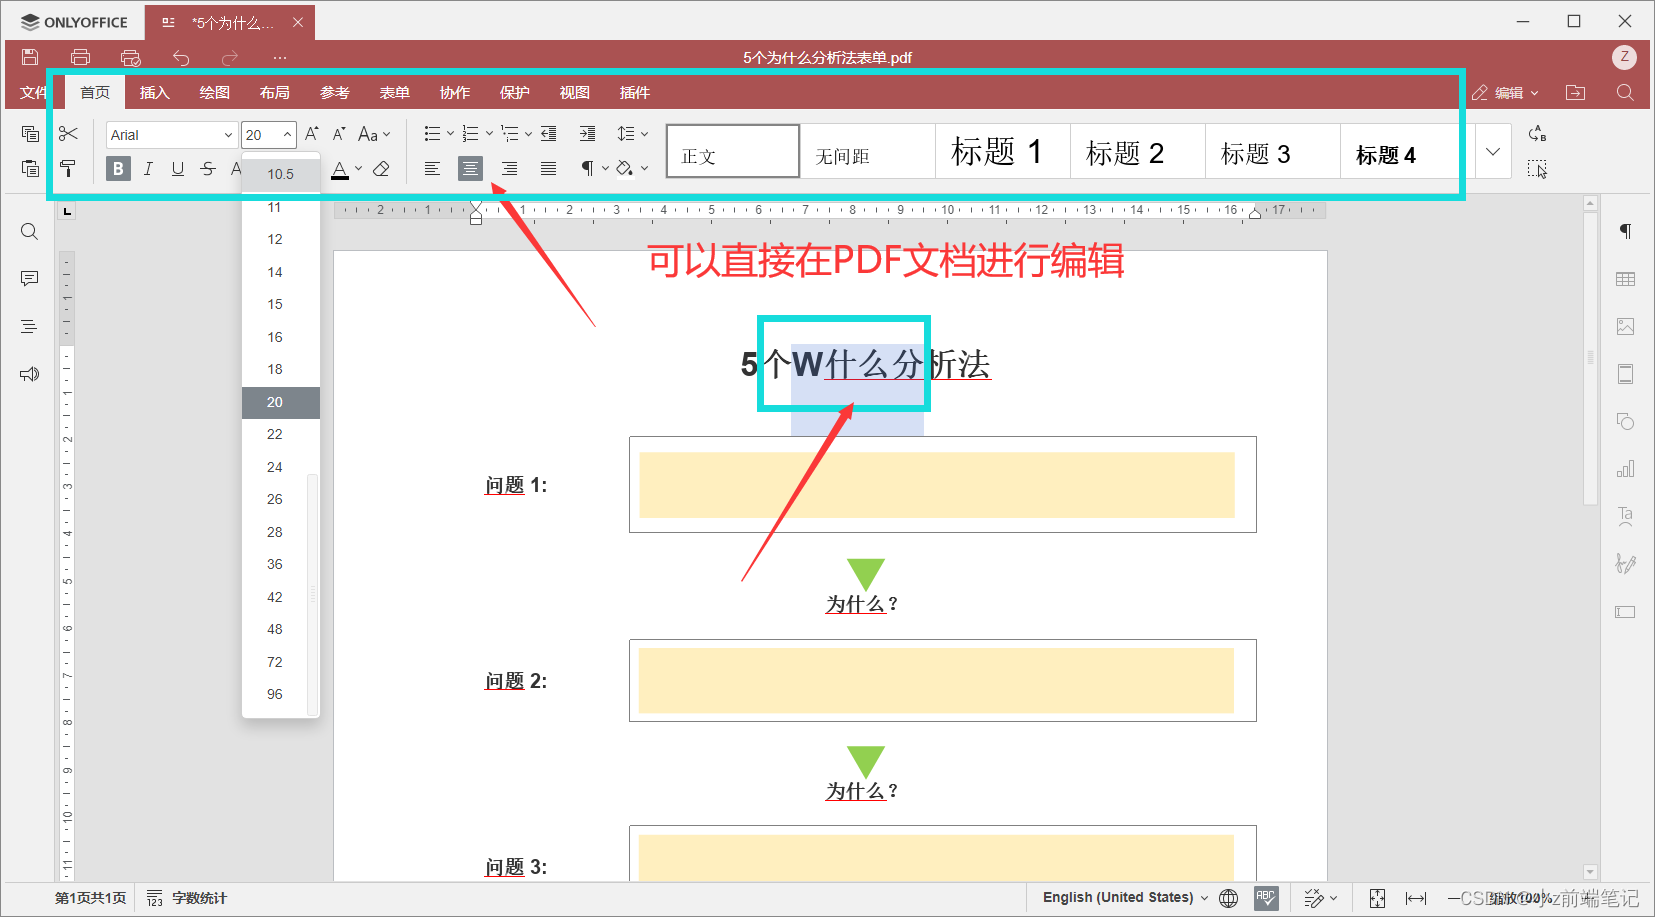The width and height of the screenshot is (1655, 917).
Task: Open the comments panel in left sidebar
Action: pos(30,279)
